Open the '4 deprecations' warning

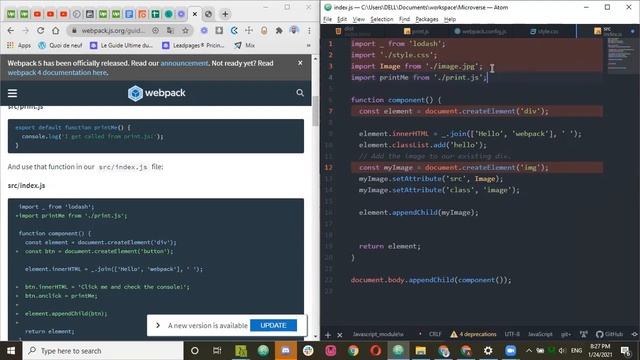coord(473,334)
